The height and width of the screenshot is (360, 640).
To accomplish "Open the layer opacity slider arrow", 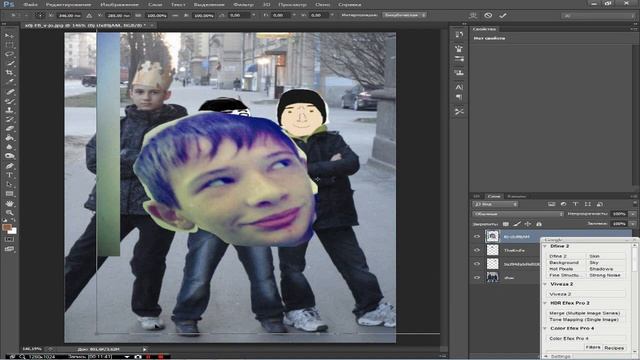I will click(633, 214).
